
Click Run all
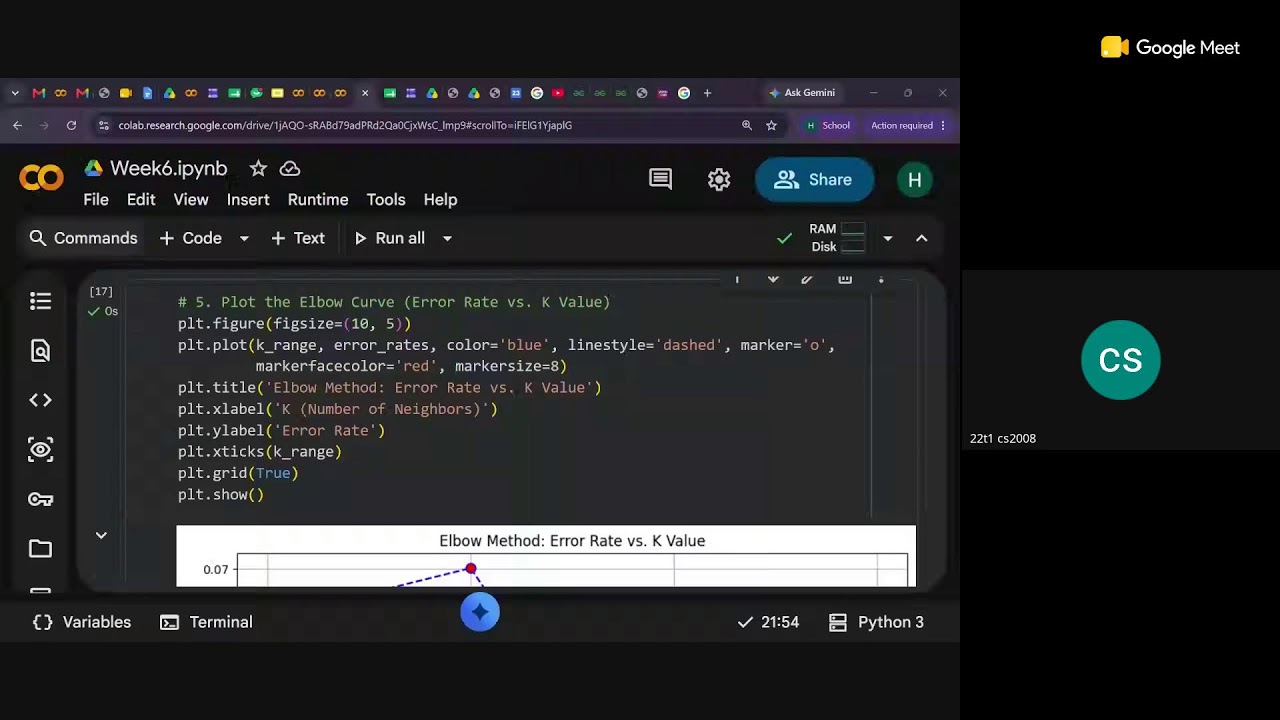coord(389,238)
